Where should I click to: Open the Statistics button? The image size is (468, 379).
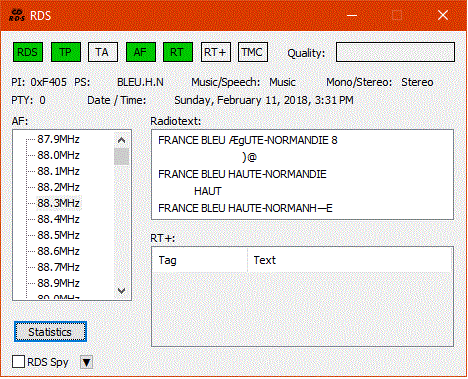pos(50,332)
